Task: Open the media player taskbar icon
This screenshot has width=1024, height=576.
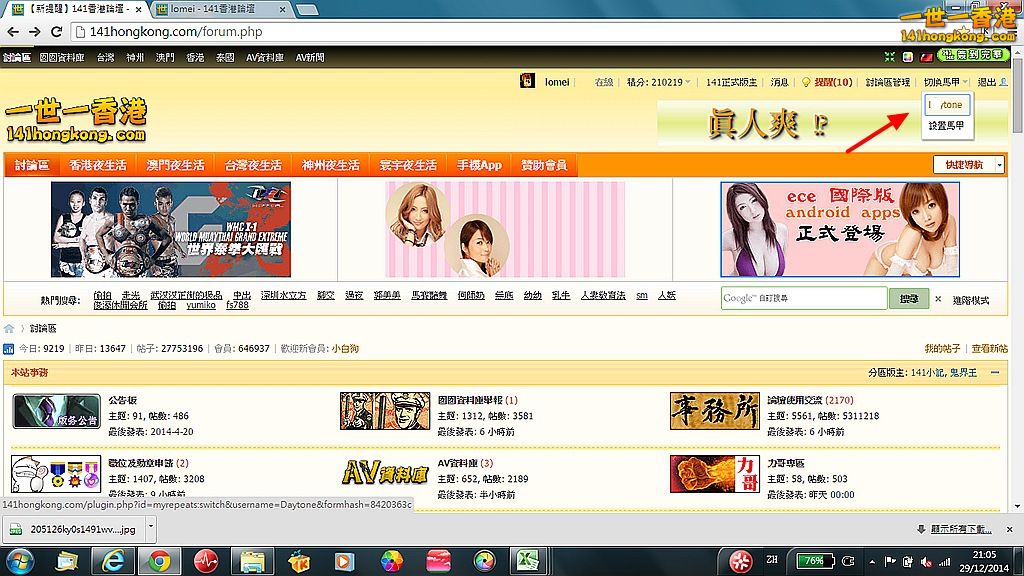Action: [x=344, y=561]
